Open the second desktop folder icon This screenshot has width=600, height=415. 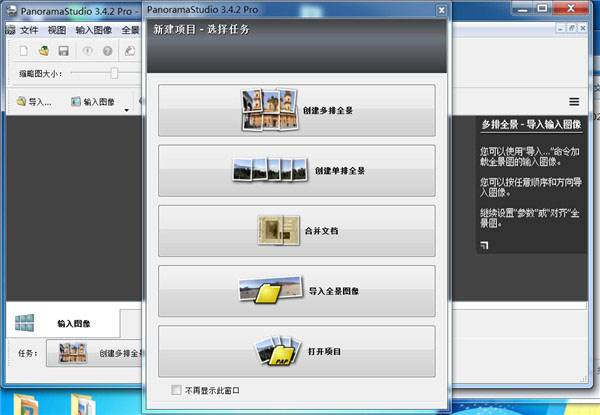83,404
